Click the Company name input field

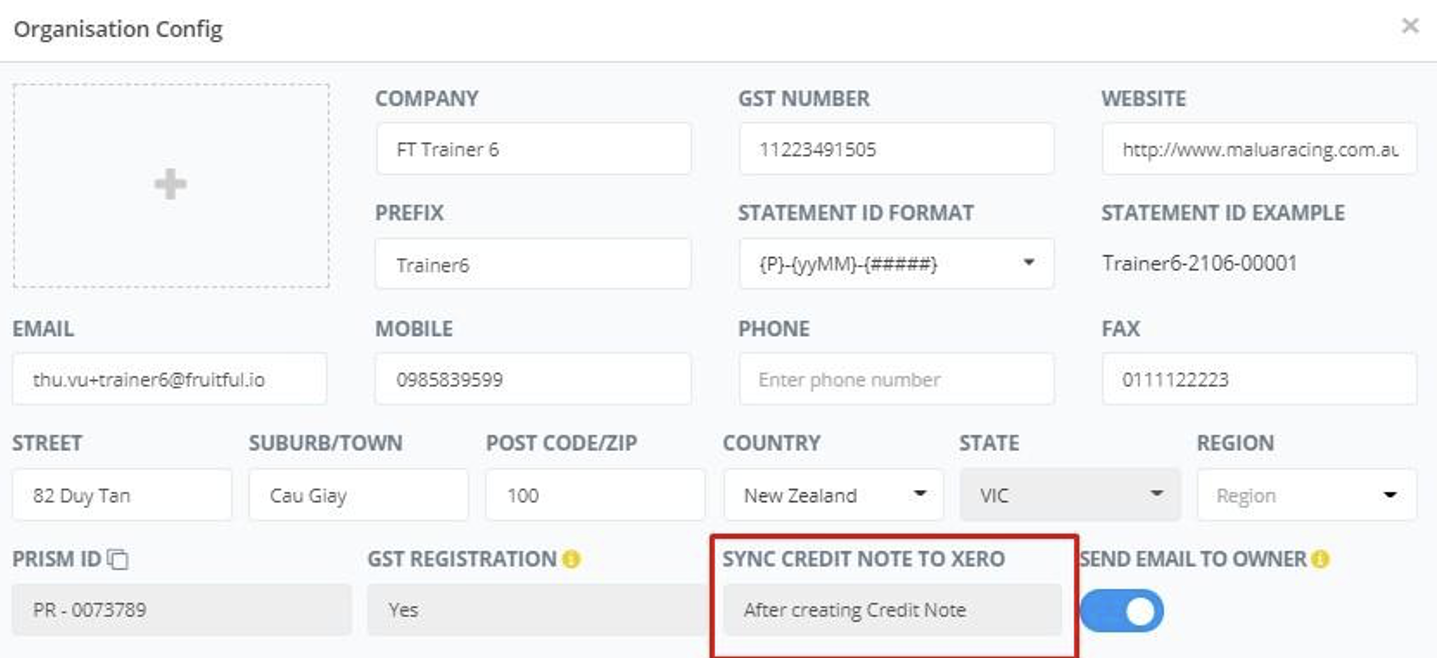tap(533, 149)
